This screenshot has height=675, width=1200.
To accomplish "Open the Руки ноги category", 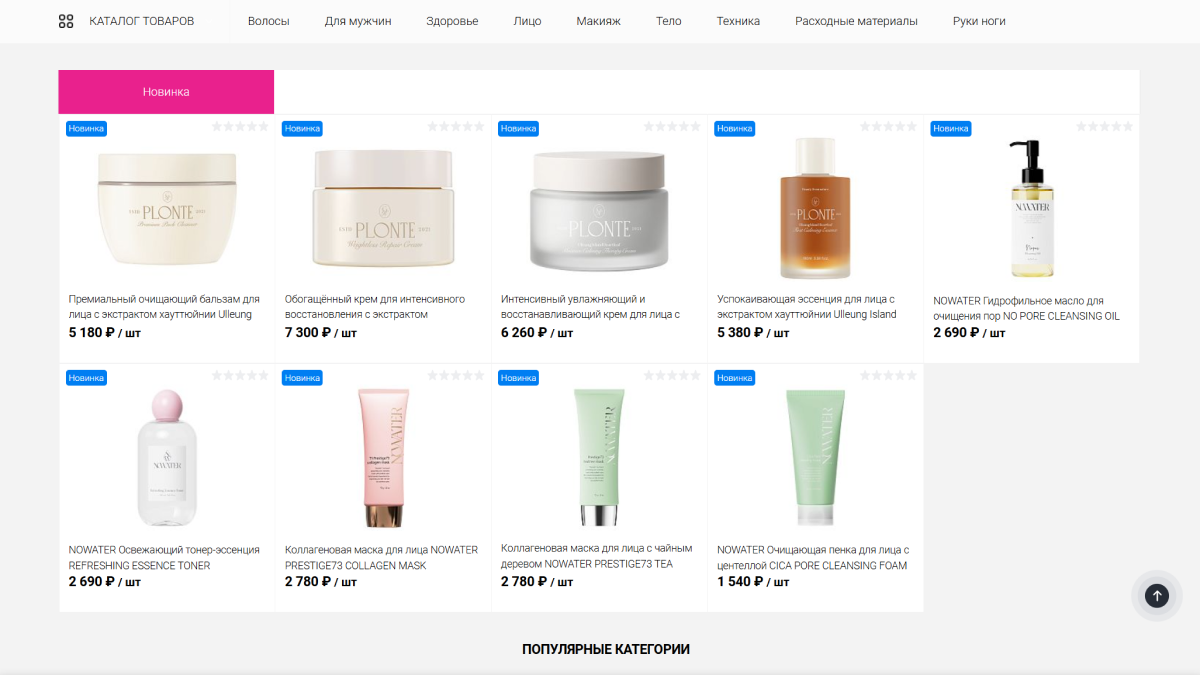I will tap(979, 21).
